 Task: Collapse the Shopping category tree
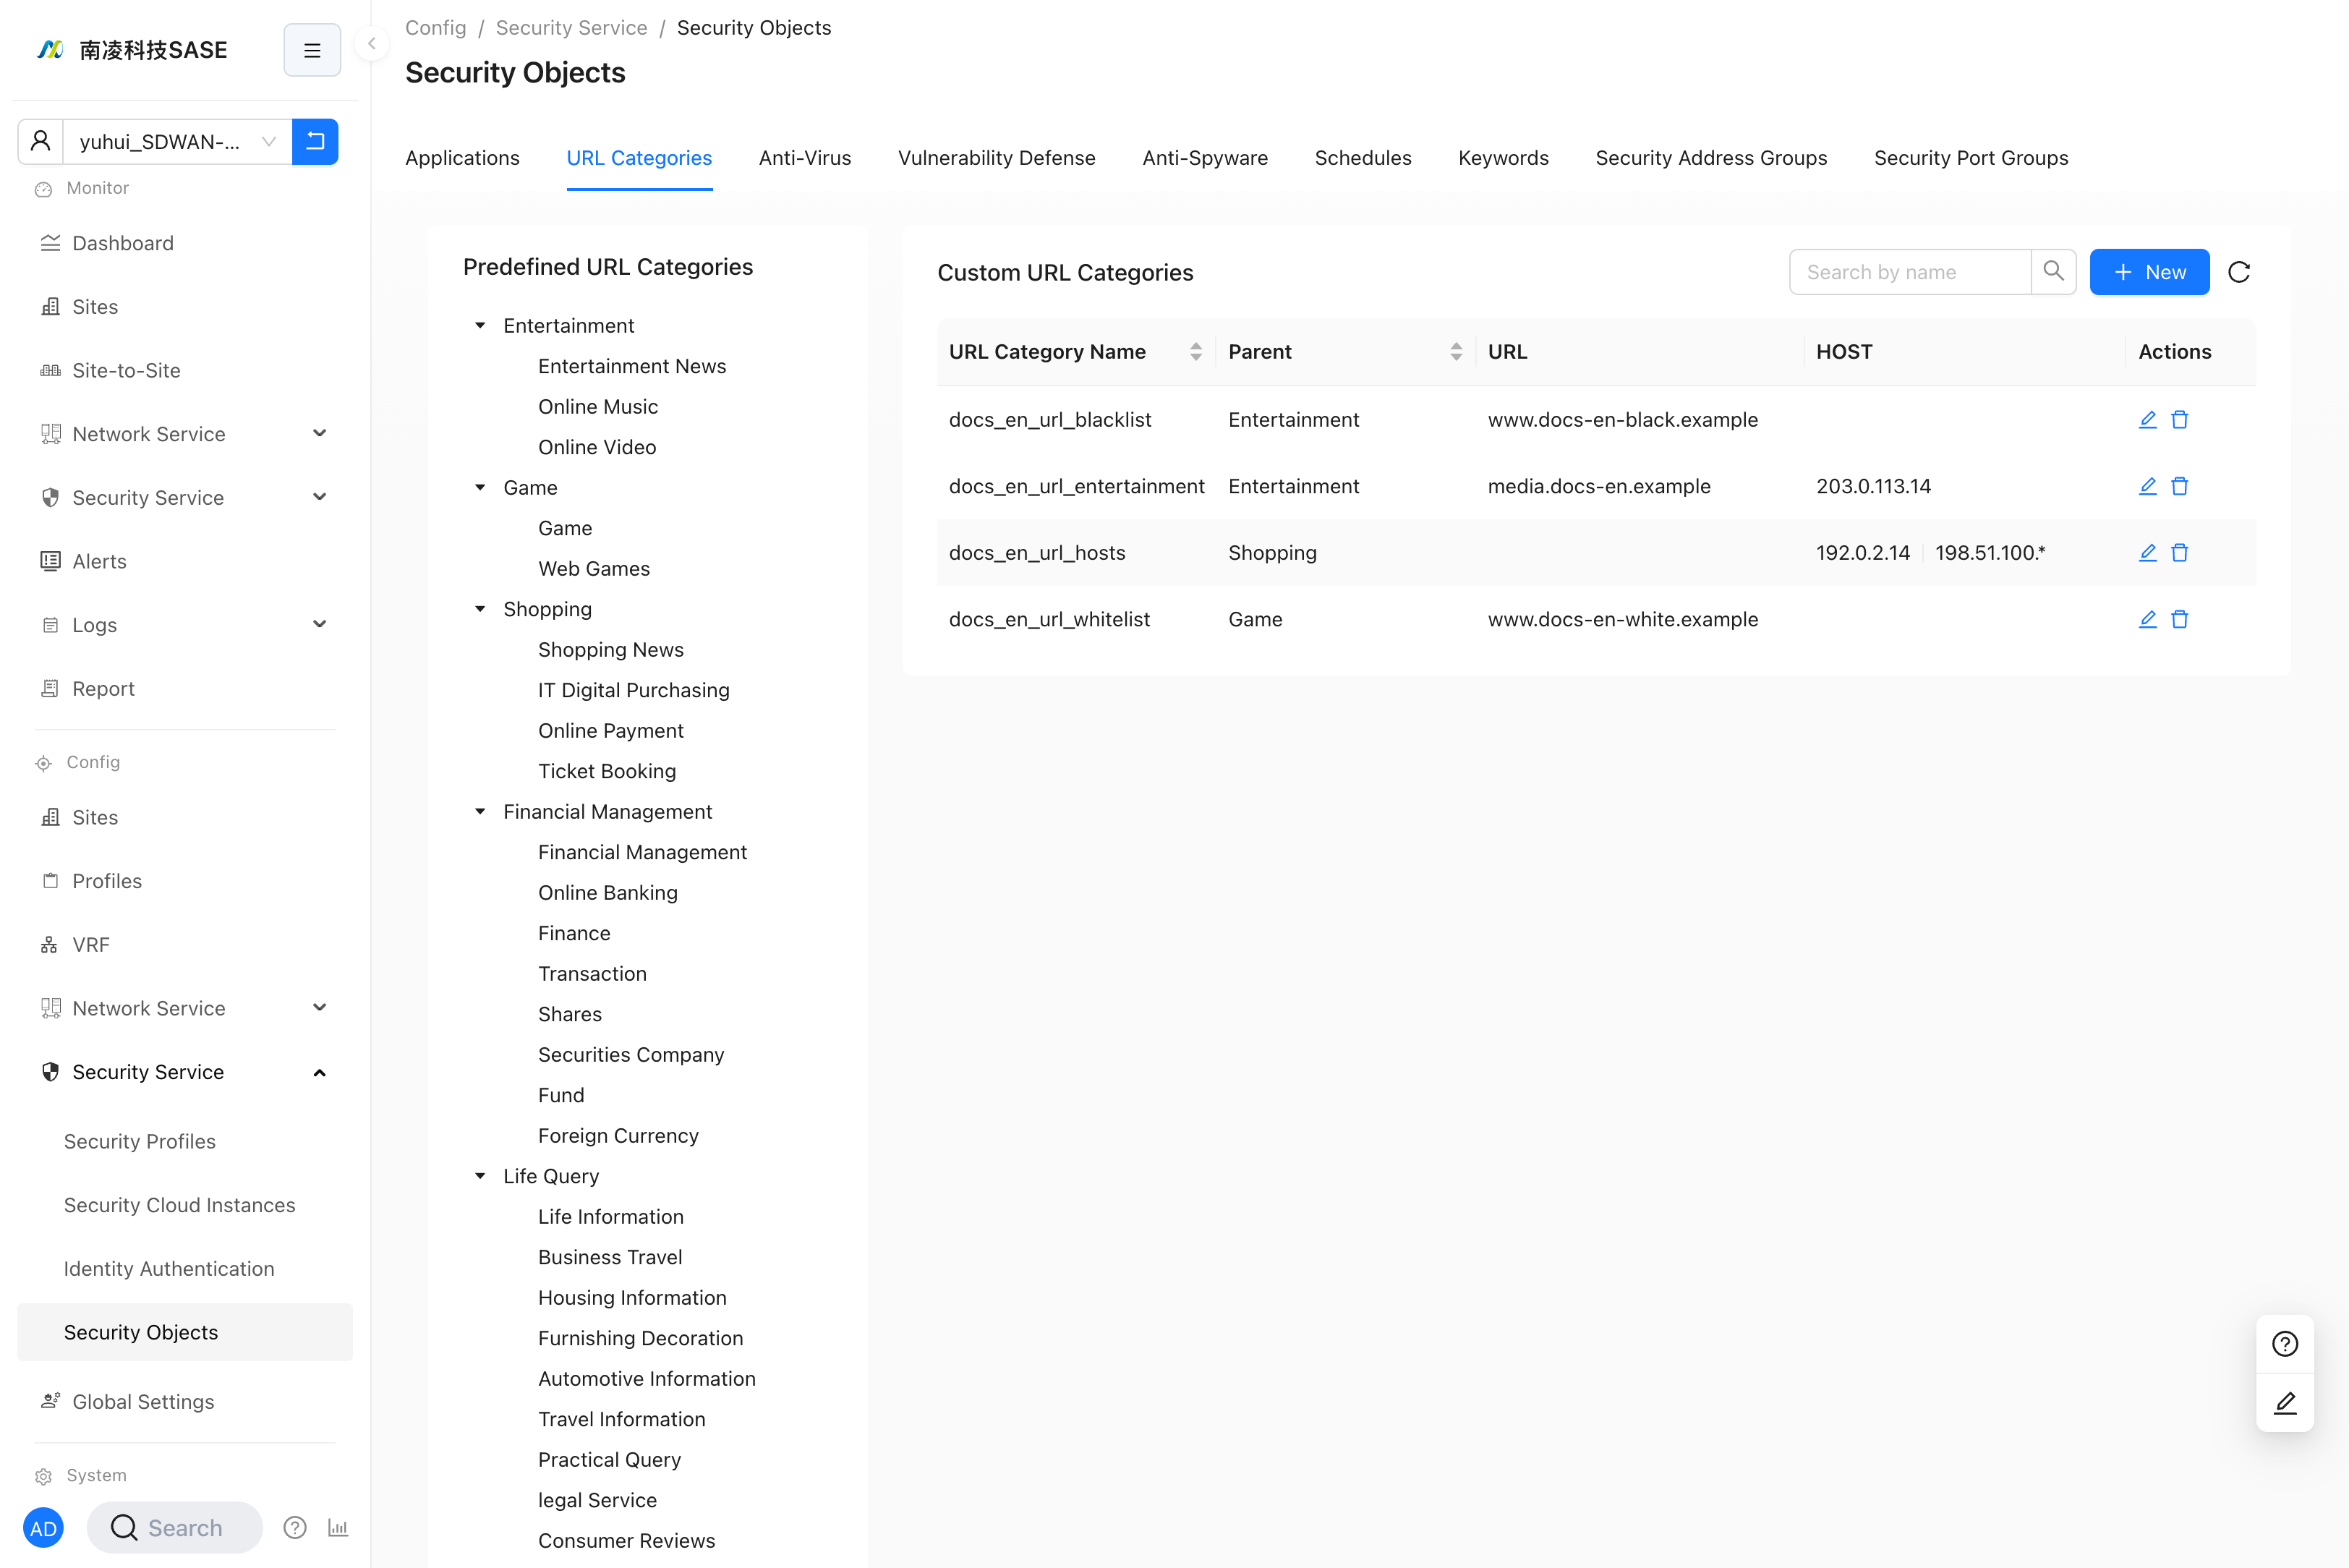480,609
